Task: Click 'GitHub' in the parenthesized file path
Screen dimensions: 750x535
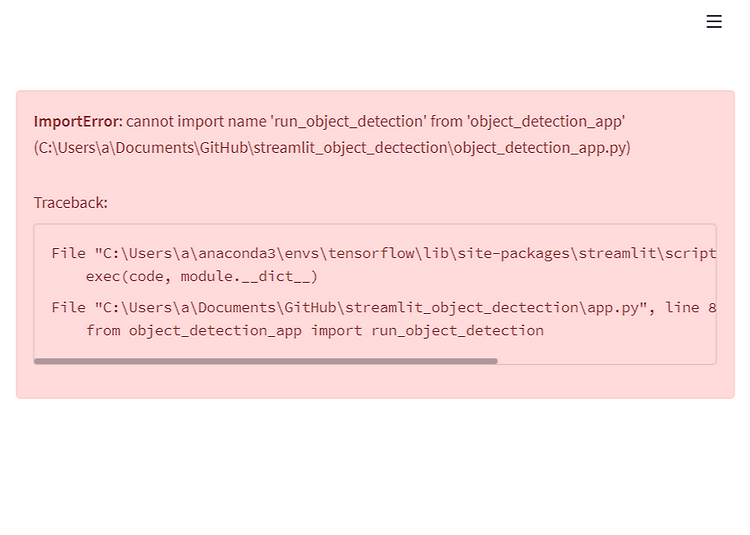Action: coord(223,148)
